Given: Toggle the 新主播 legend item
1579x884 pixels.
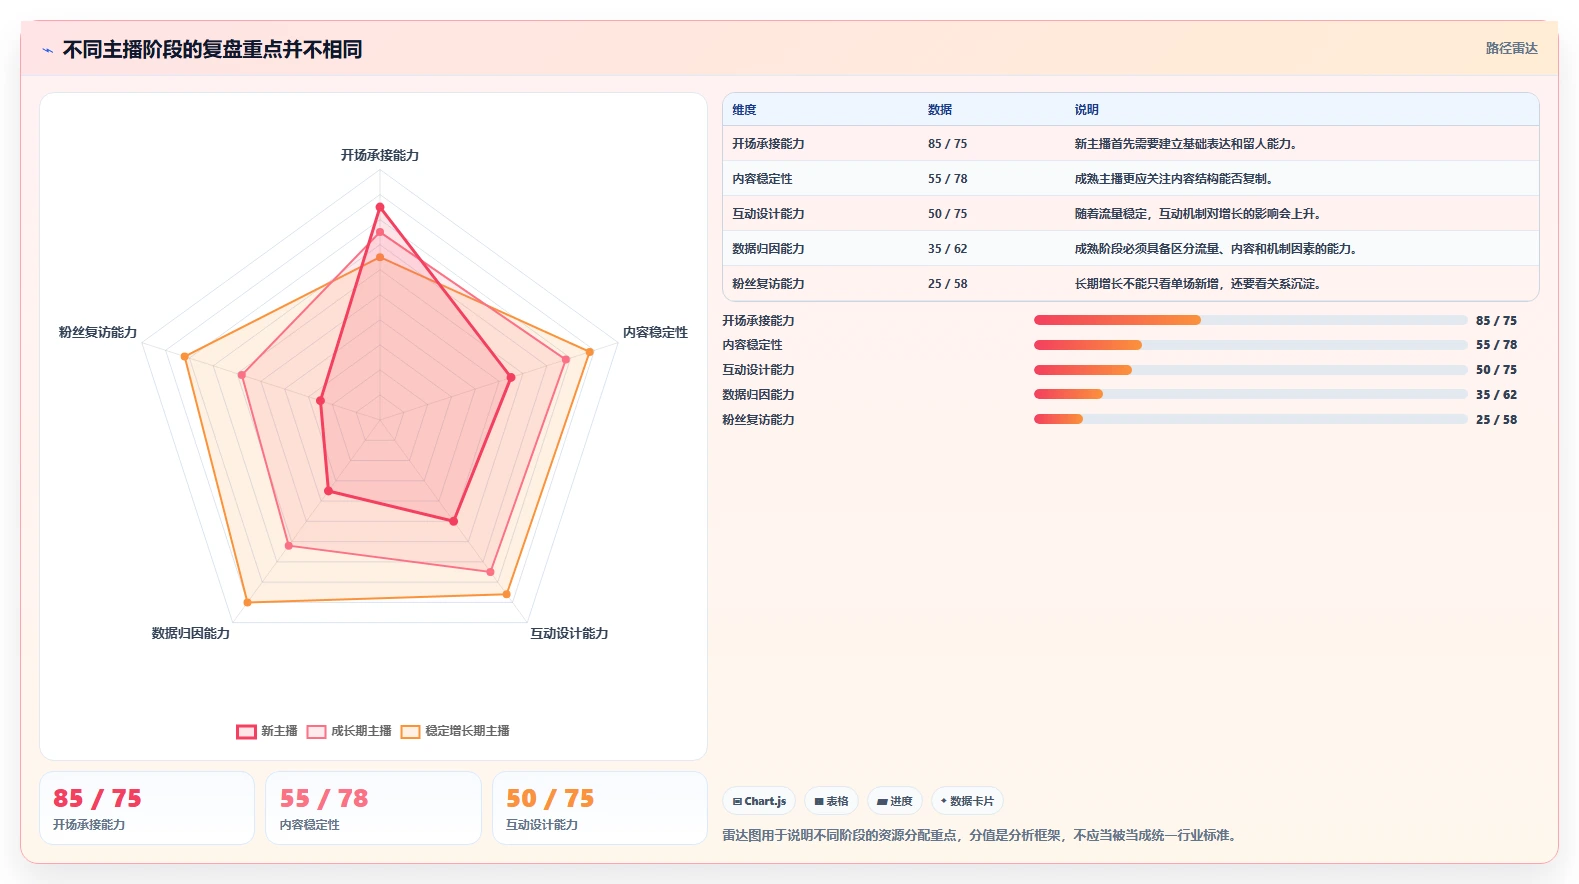Looking at the screenshot, I should coord(267,731).
